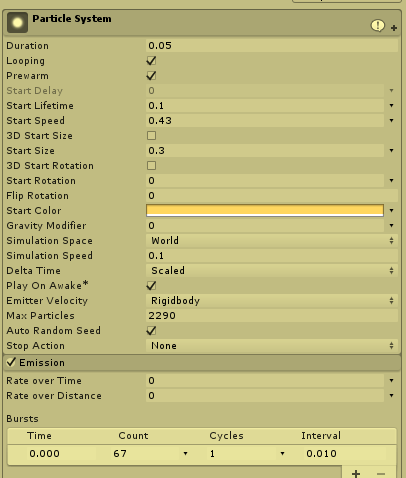The width and height of the screenshot is (406, 478).
Task: Add a new burst with plus button
Action: (x=356, y=473)
